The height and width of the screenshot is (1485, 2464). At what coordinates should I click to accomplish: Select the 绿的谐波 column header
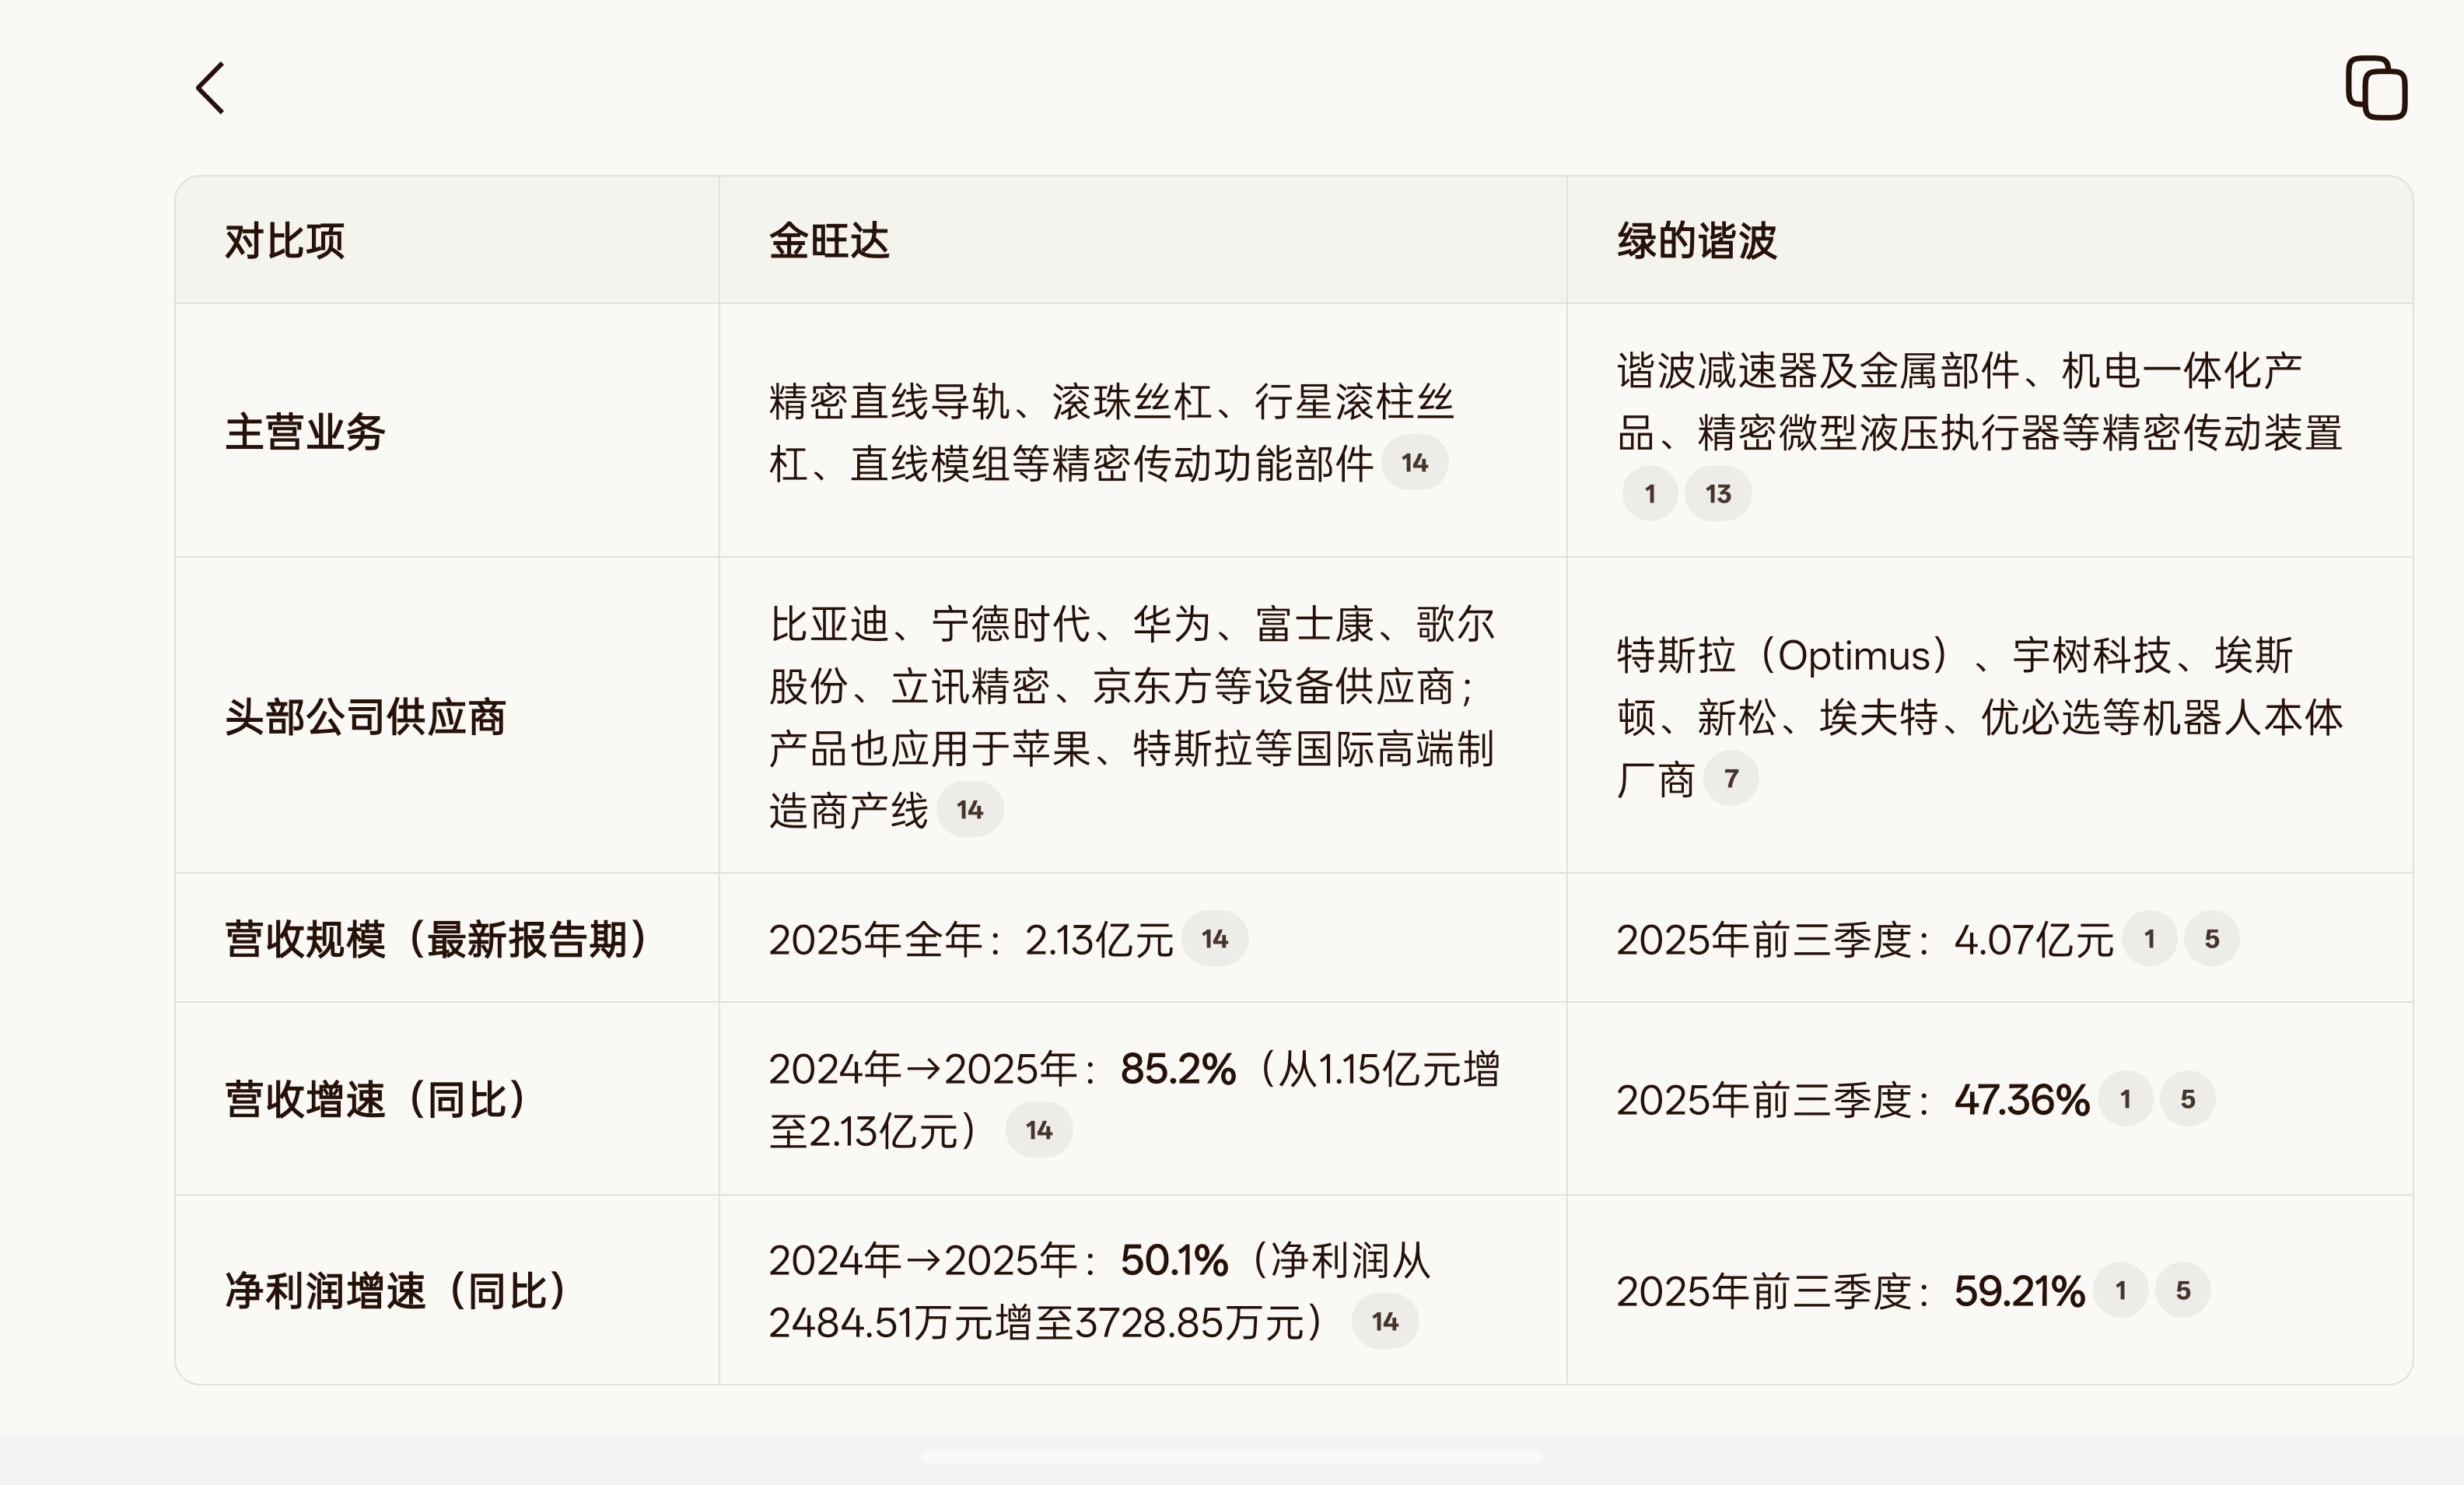1696,241
